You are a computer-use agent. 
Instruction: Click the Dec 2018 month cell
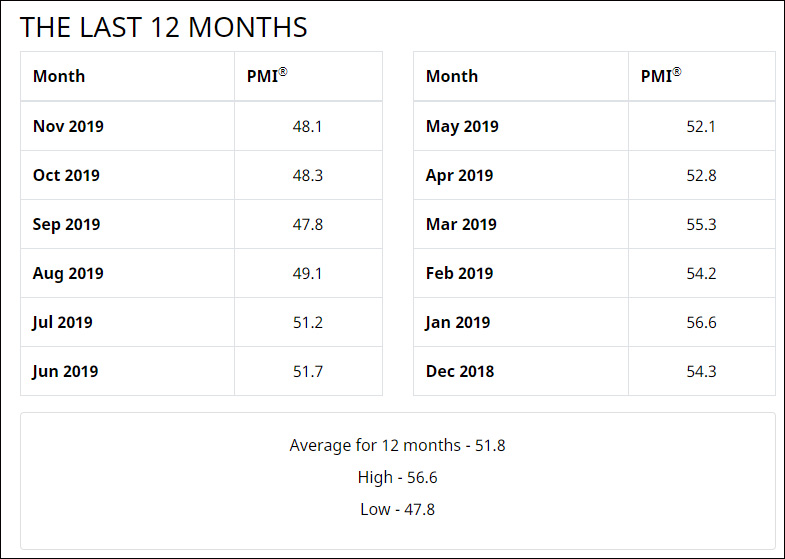click(460, 371)
